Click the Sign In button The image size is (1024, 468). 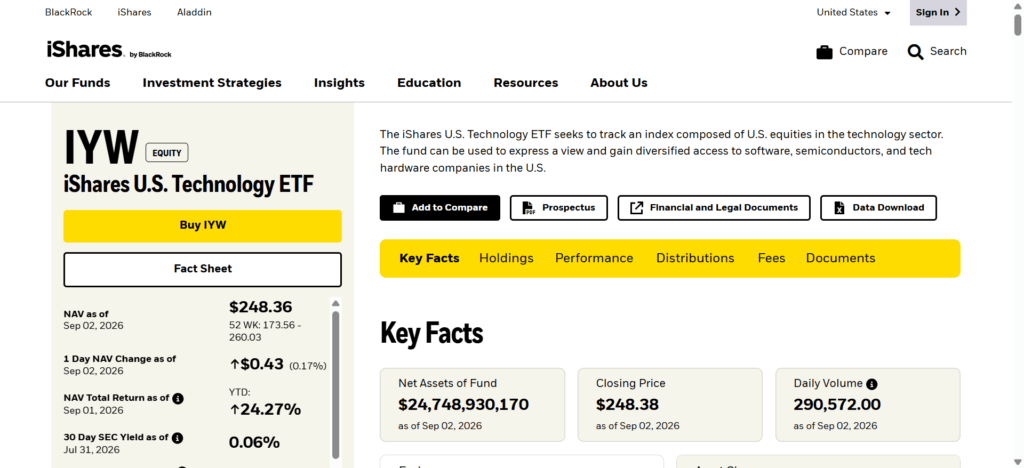coord(938,12)
